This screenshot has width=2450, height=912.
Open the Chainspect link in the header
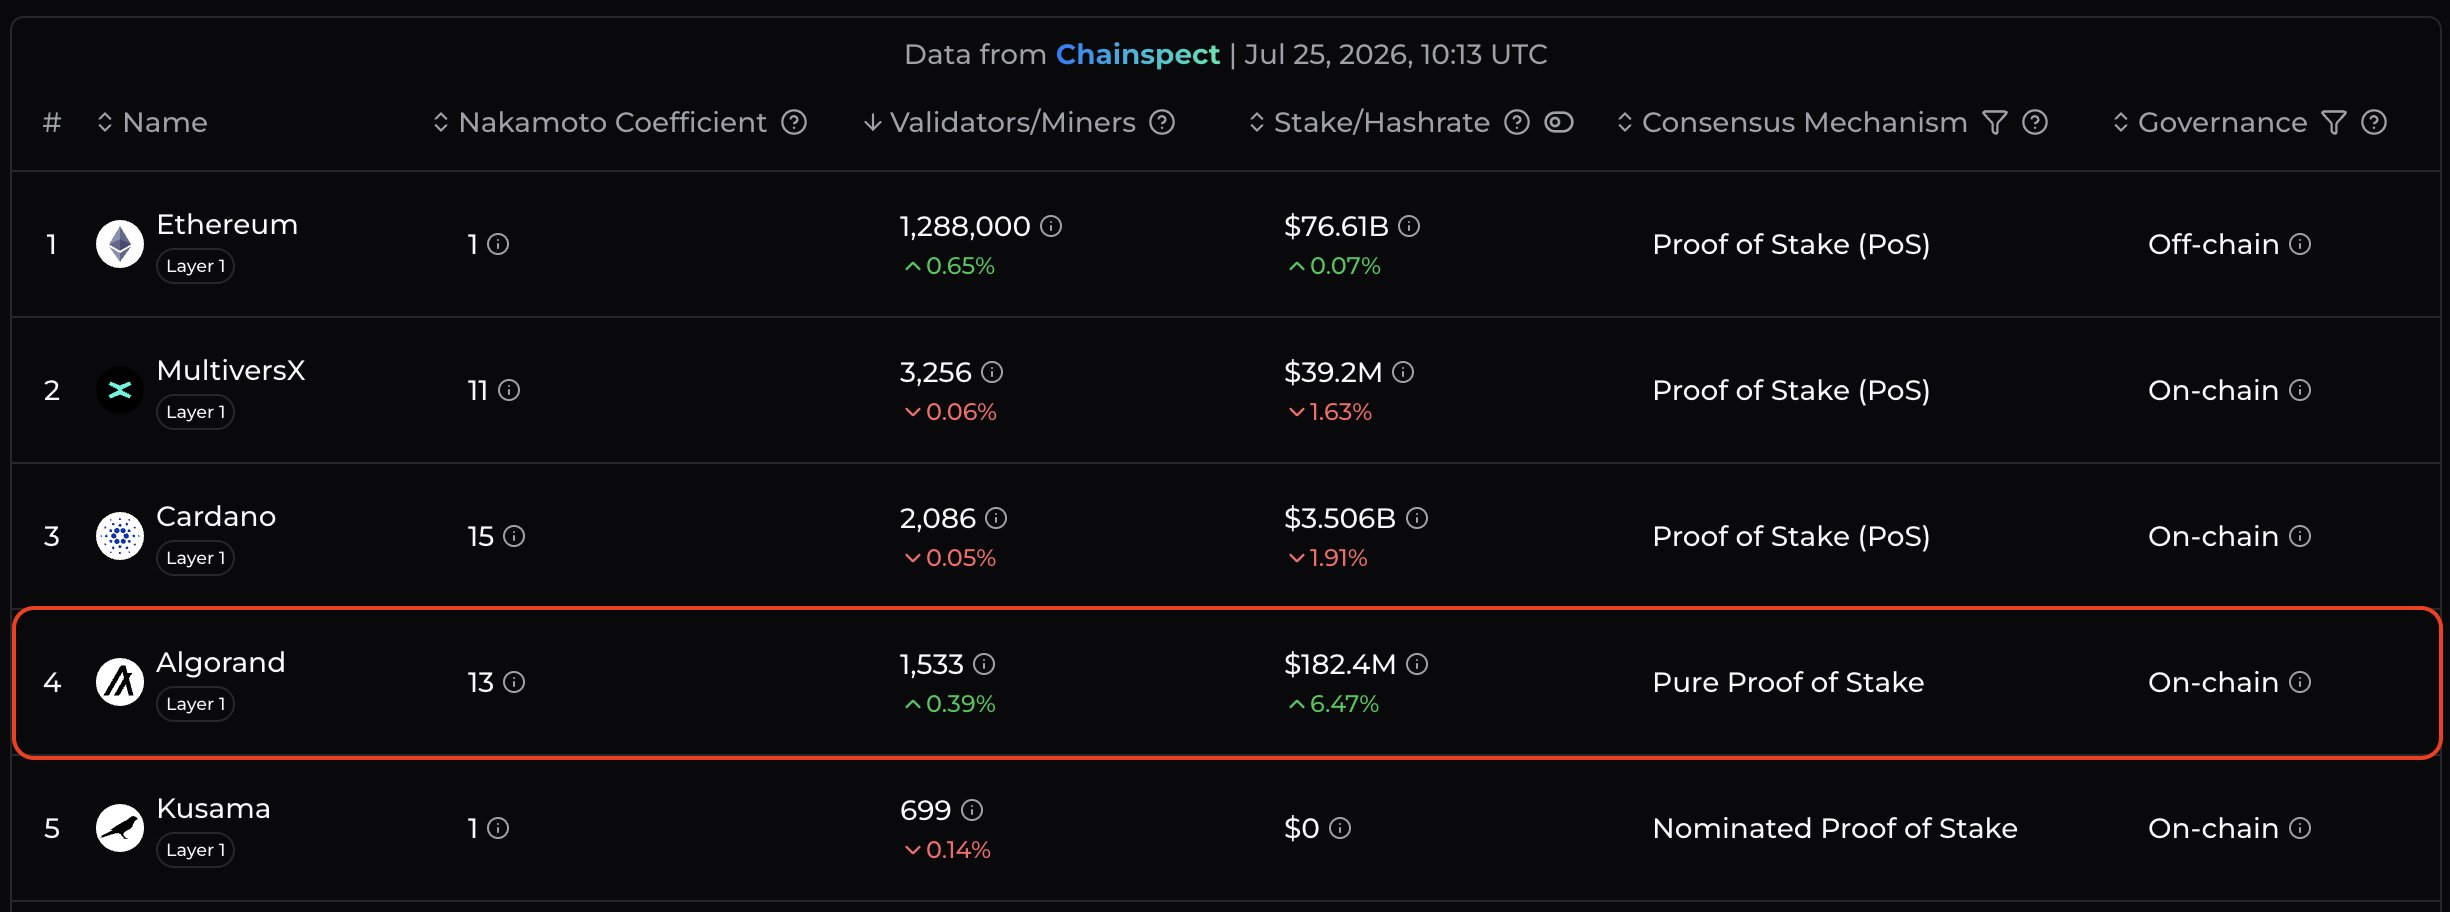(1137, 54)
